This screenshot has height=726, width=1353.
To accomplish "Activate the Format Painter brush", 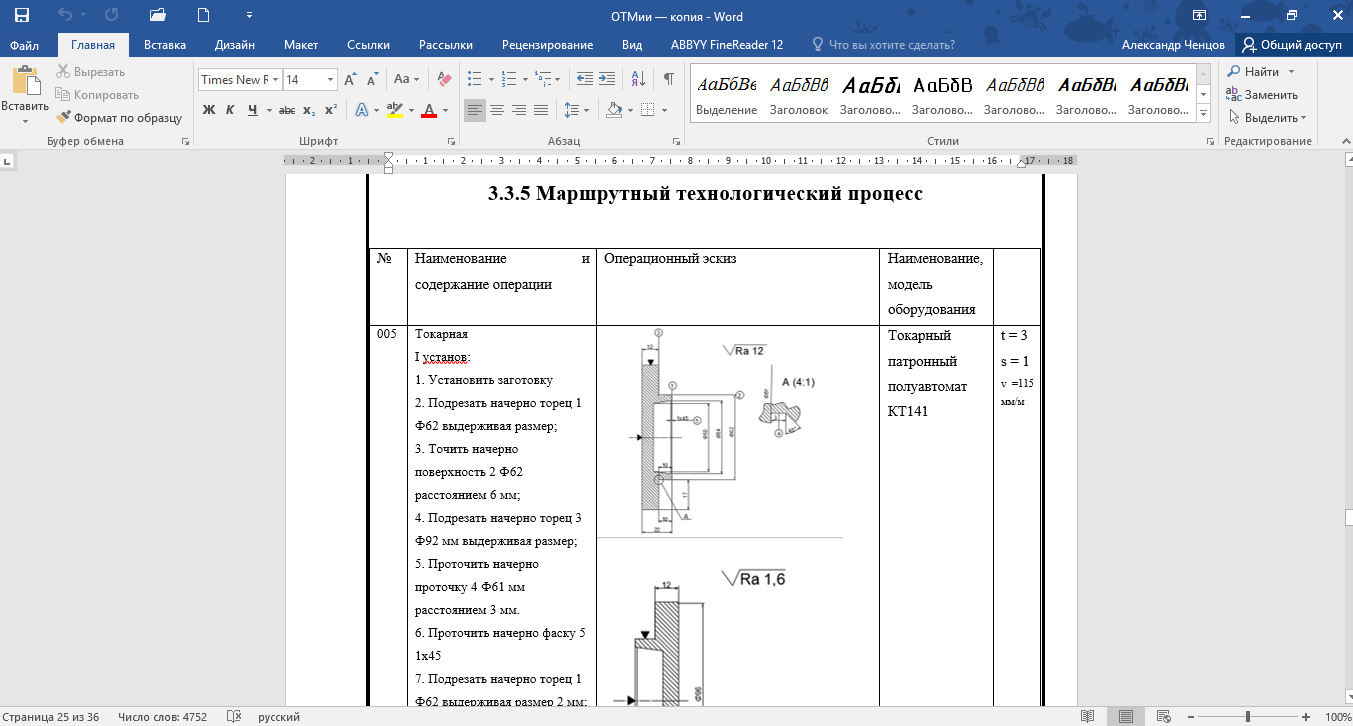I will tap(120, 118).
